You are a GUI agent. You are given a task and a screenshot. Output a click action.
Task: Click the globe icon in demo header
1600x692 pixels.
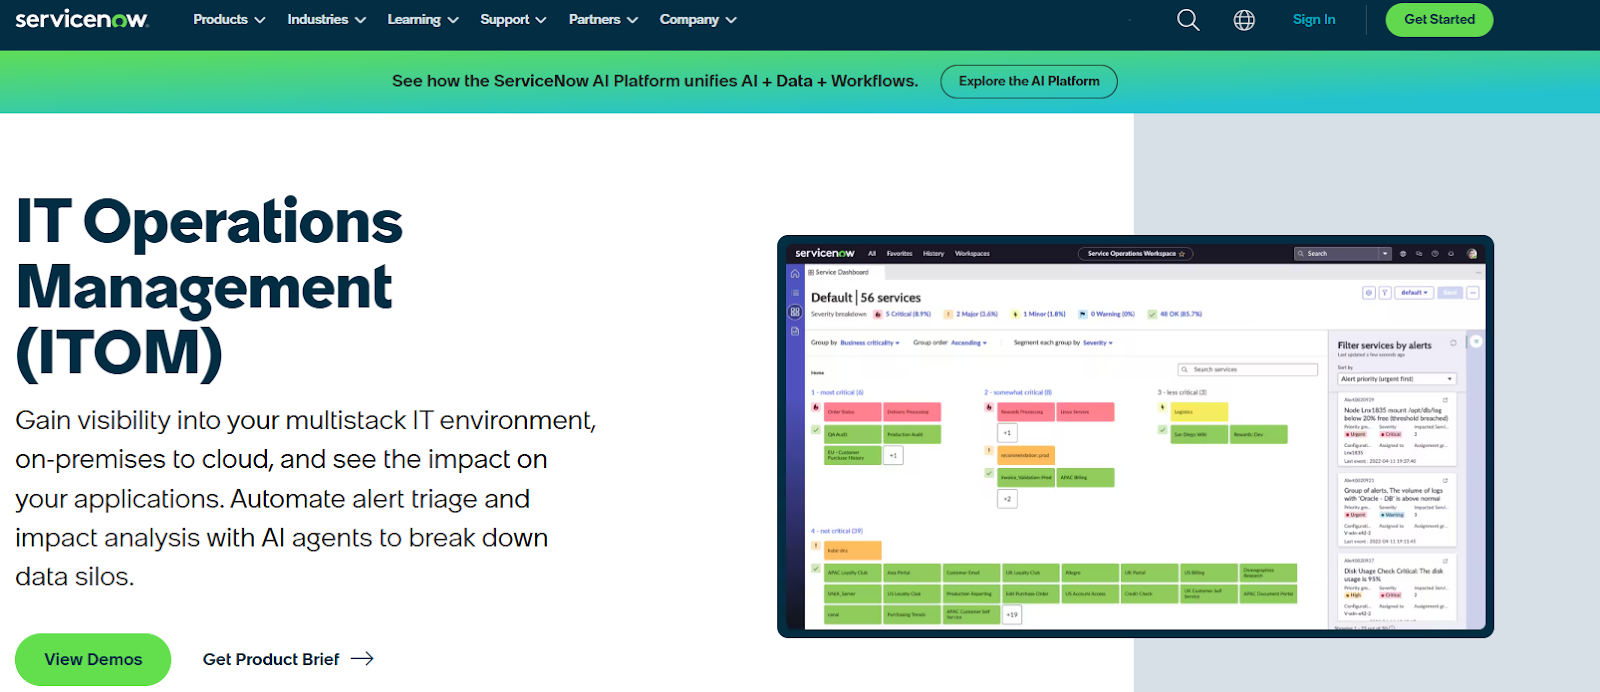tap(1402, 253)
